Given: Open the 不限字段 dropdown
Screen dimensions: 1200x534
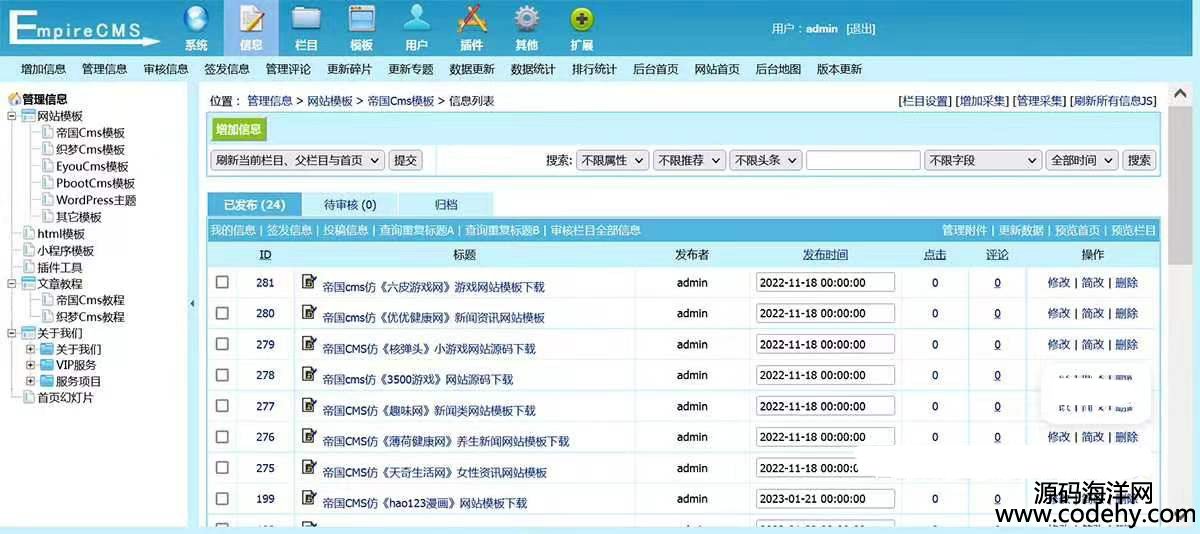Looking at the screenshot, I should point(983,160).
